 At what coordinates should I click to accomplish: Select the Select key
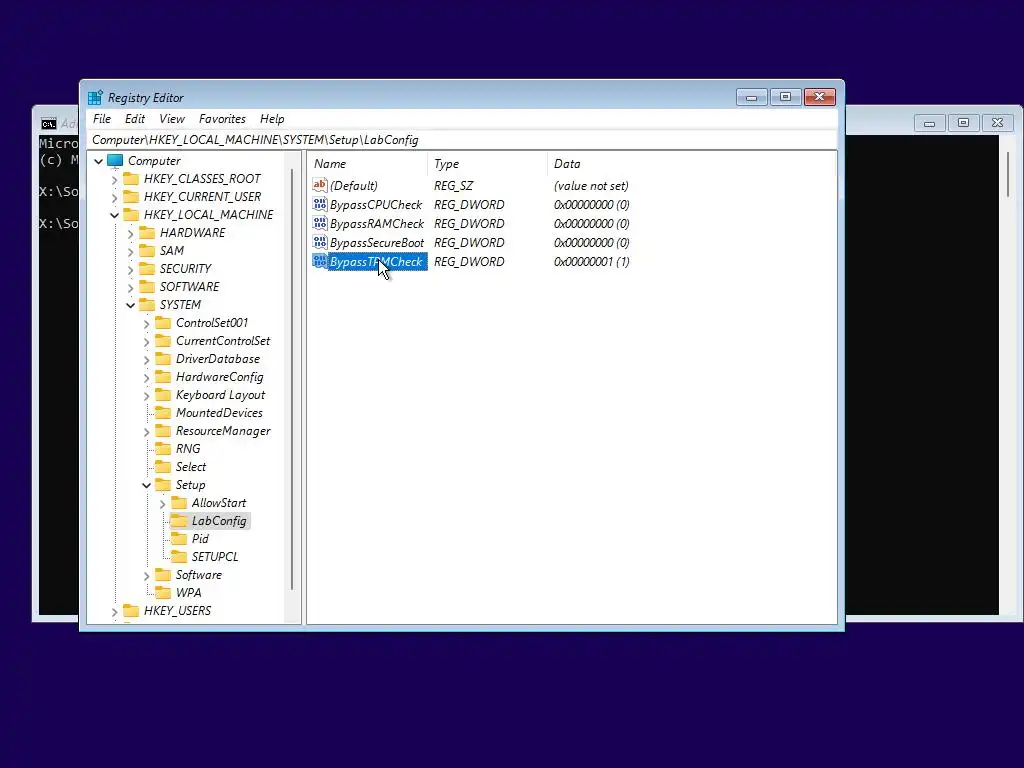click(191, 467)
